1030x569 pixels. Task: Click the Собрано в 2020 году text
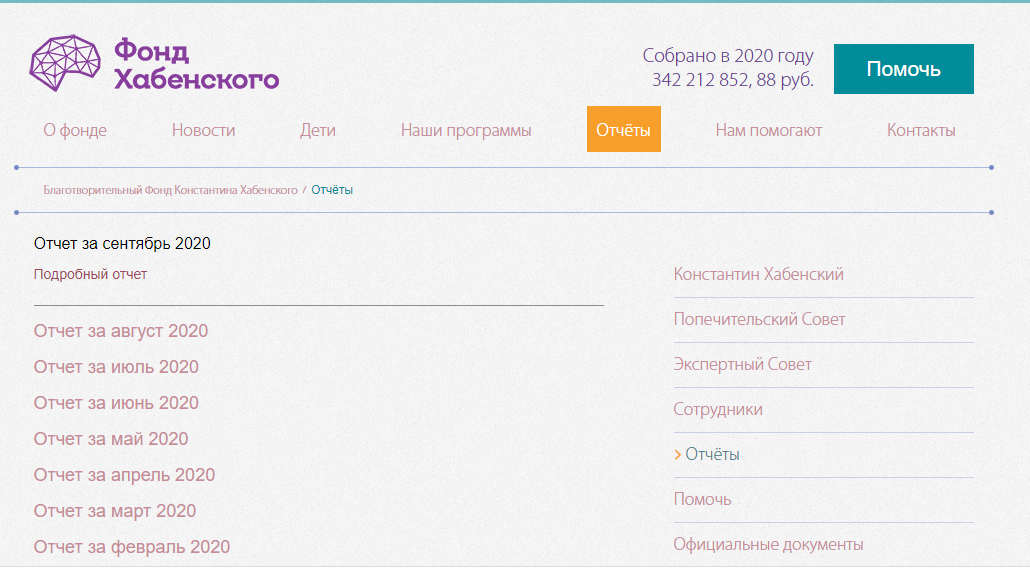(x=728, y=55)
